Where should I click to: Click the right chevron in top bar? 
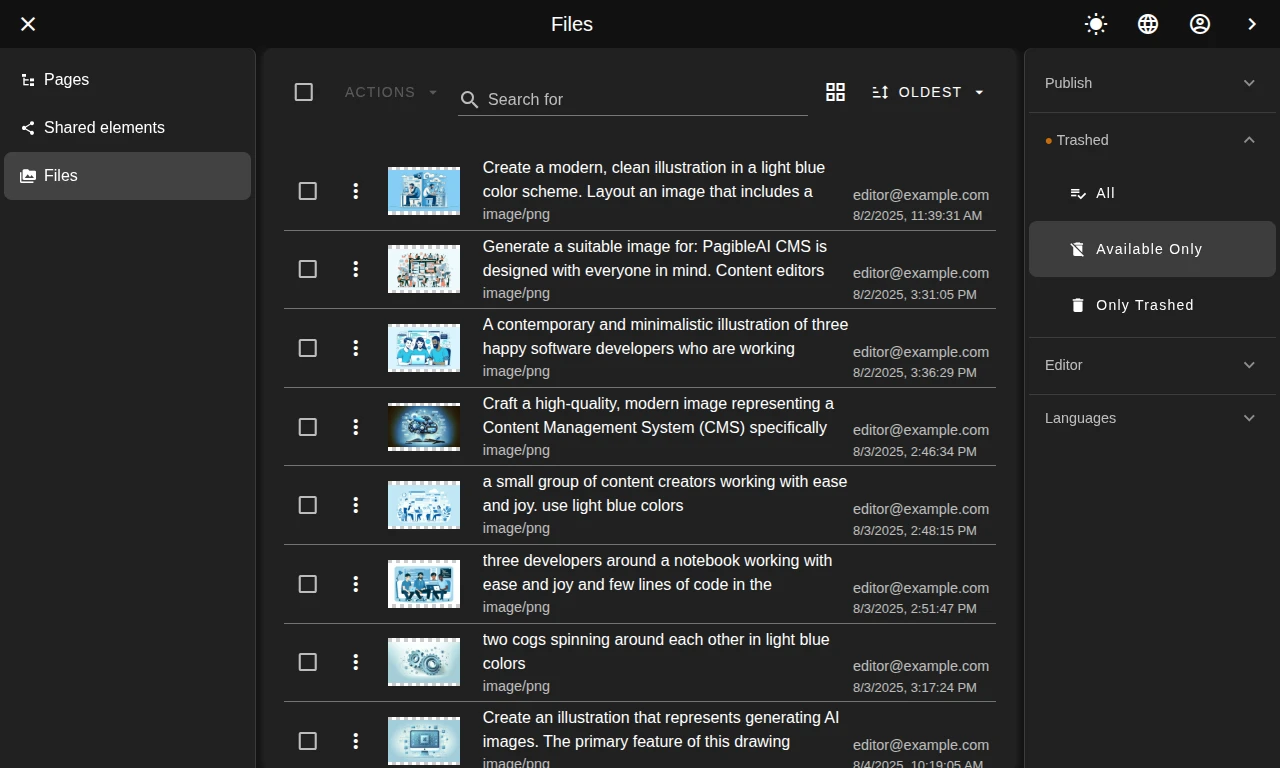tap(1252, 24)
